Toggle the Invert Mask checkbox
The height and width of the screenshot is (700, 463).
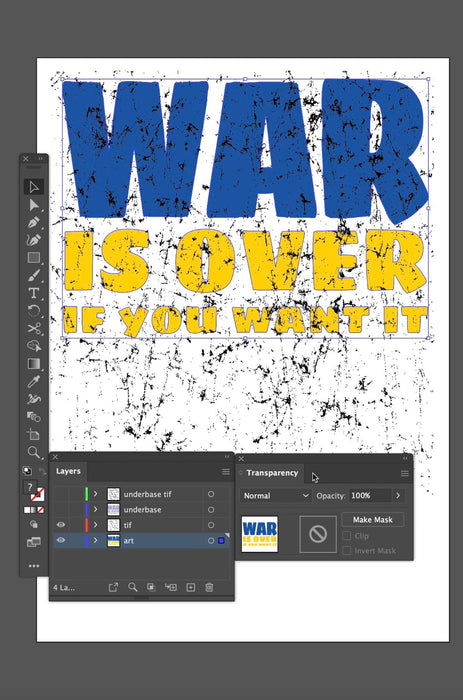pyautogui.click(x=346, y=550)
